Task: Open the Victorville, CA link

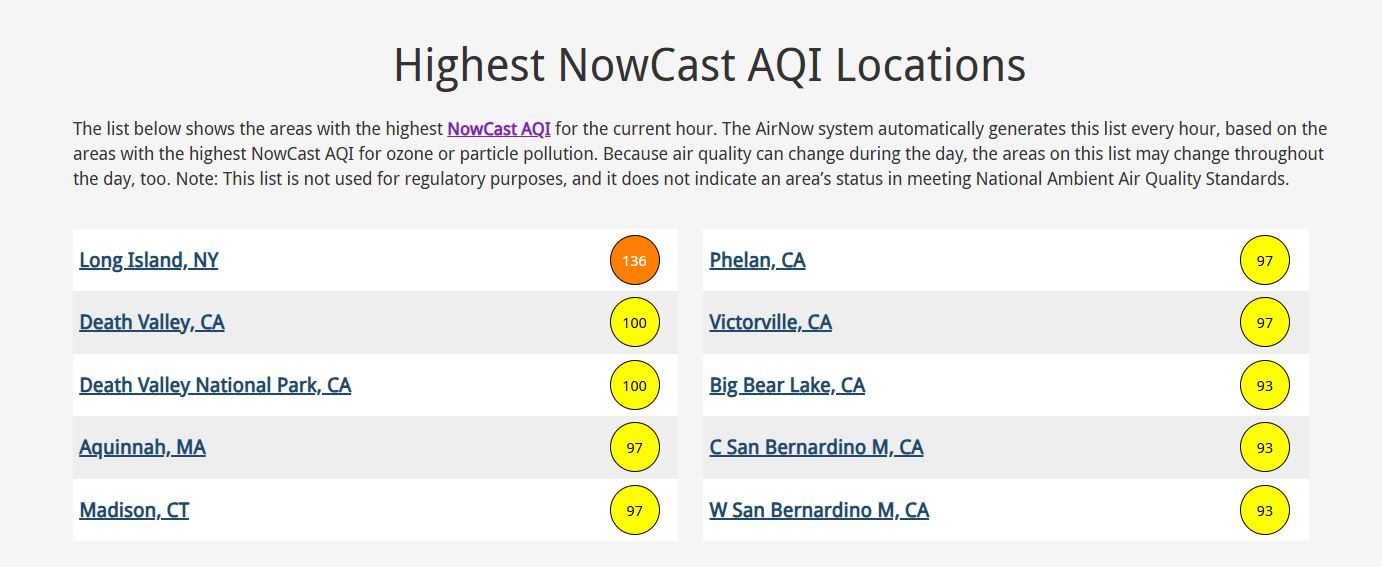Action: (x=771, y=323)
